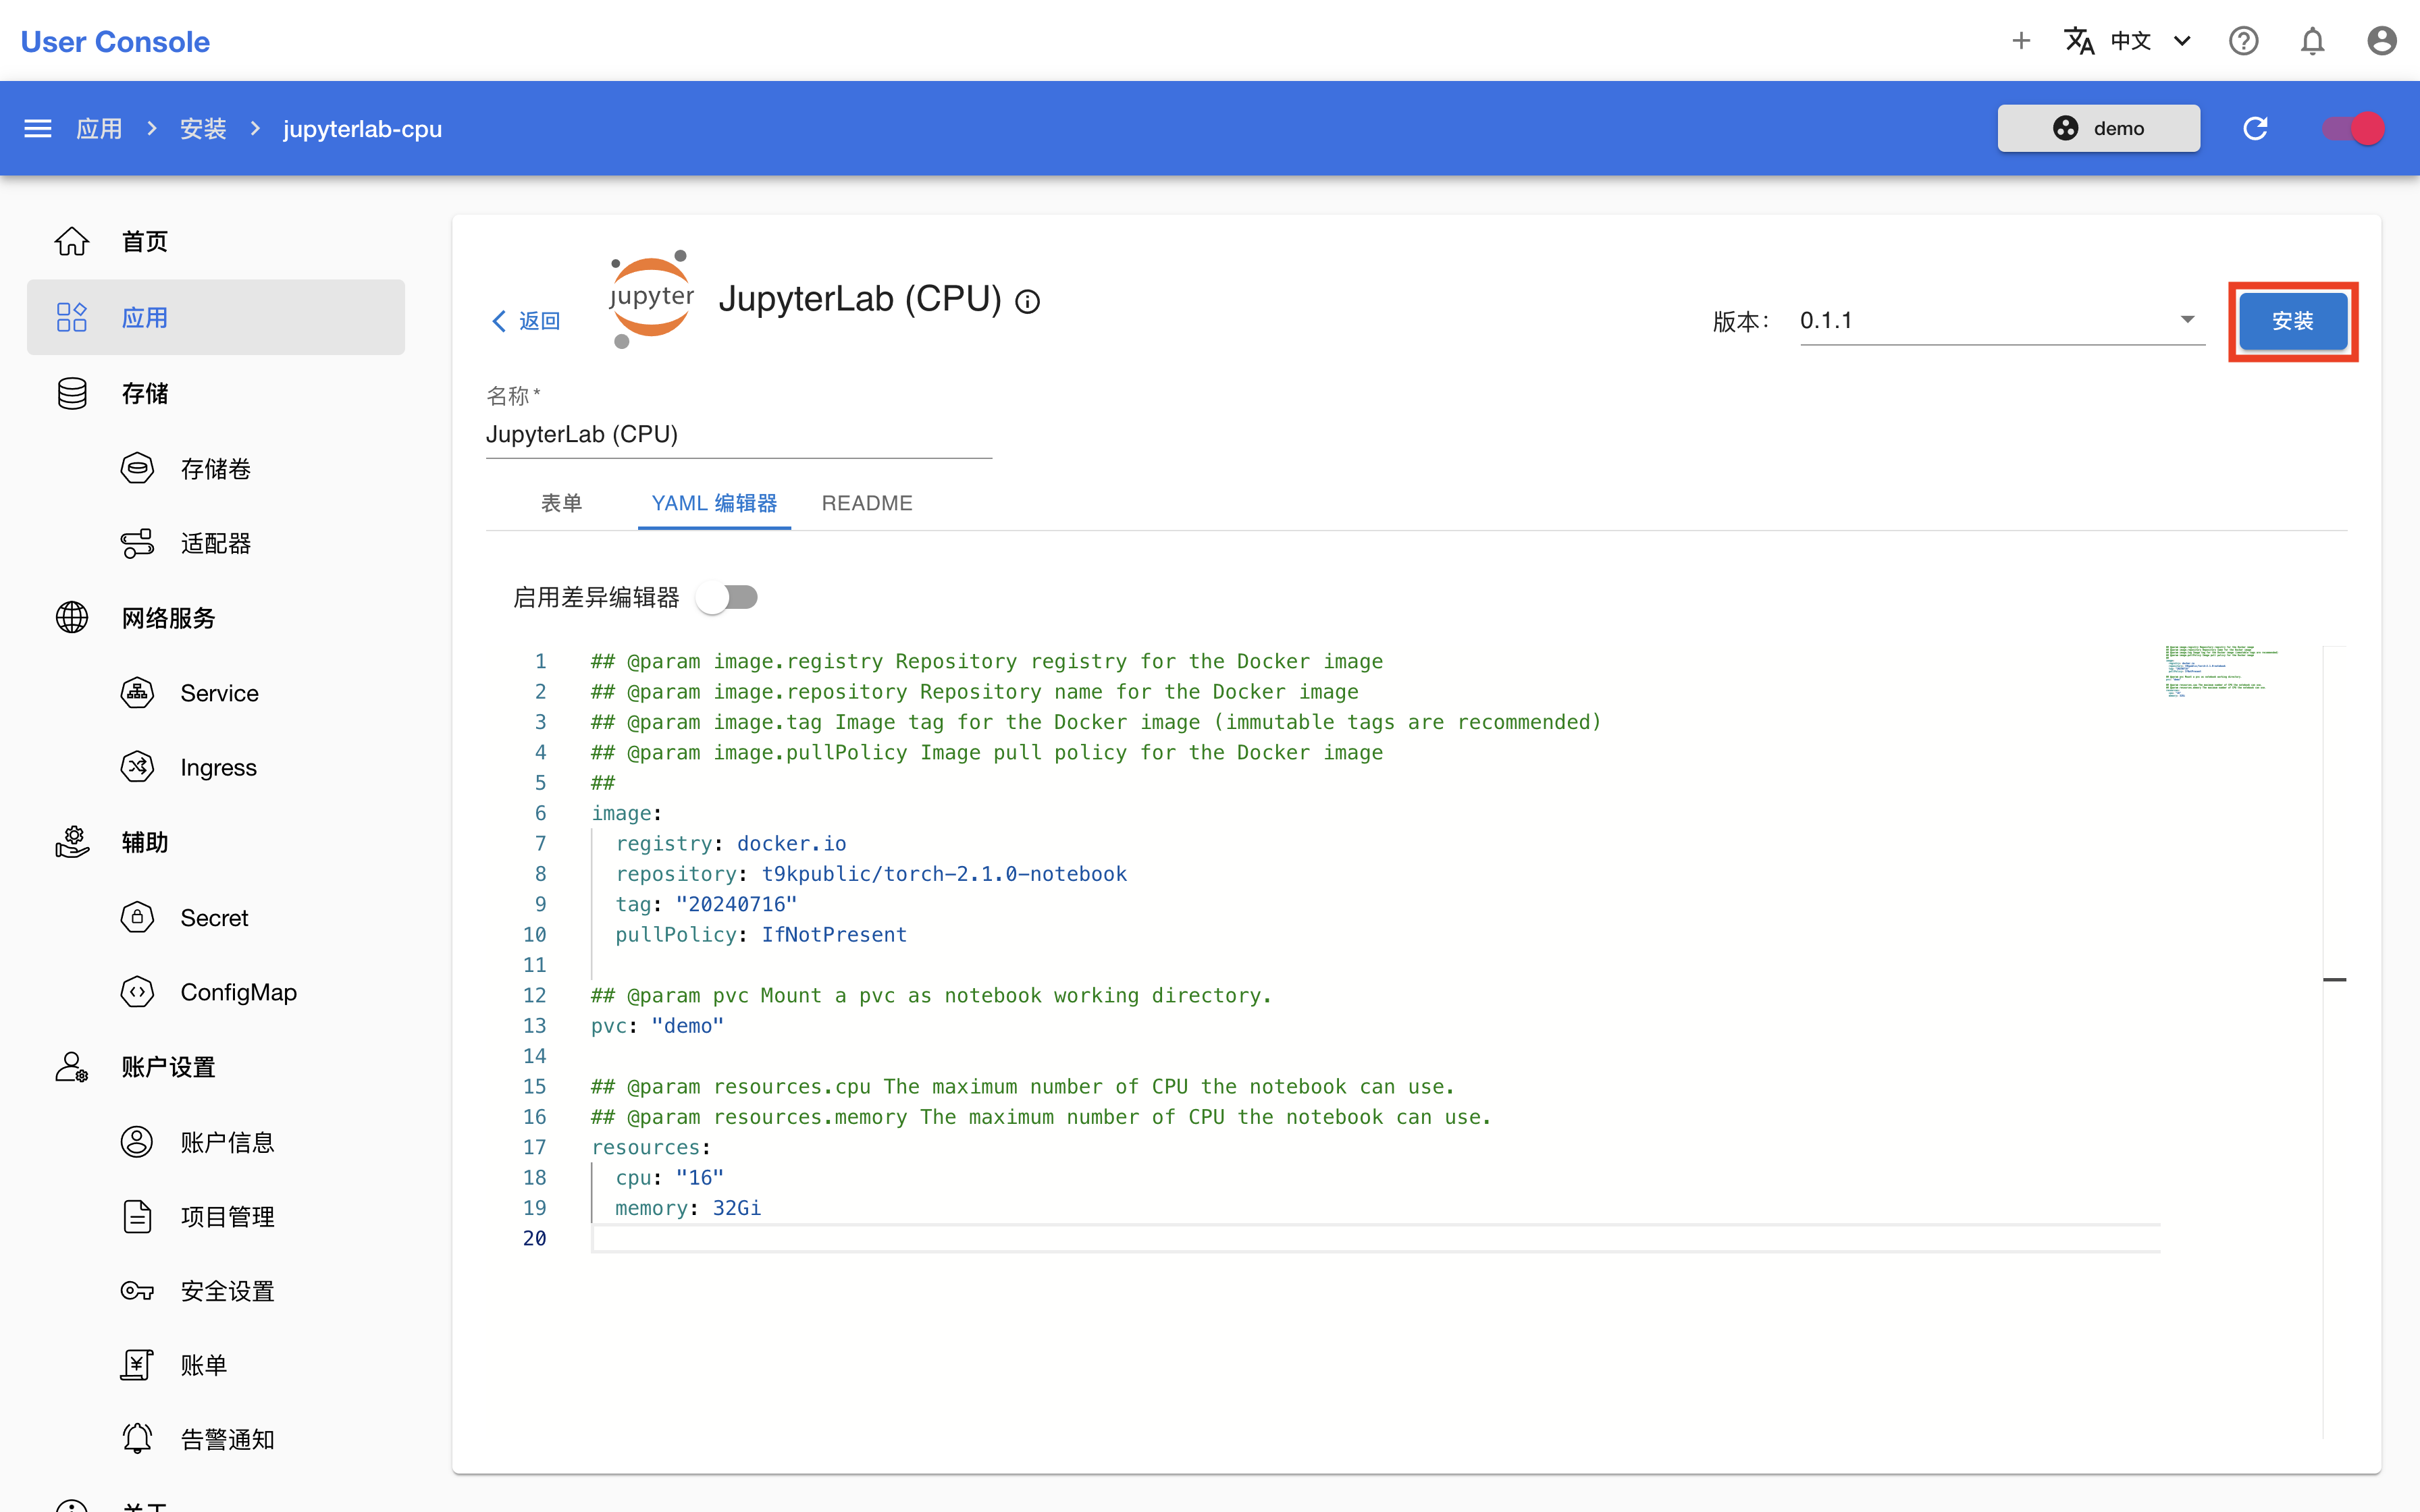The height and width of the screenshot is (1512, 2420).
Task: Click the User Console title link
Action: coord(115,41)
